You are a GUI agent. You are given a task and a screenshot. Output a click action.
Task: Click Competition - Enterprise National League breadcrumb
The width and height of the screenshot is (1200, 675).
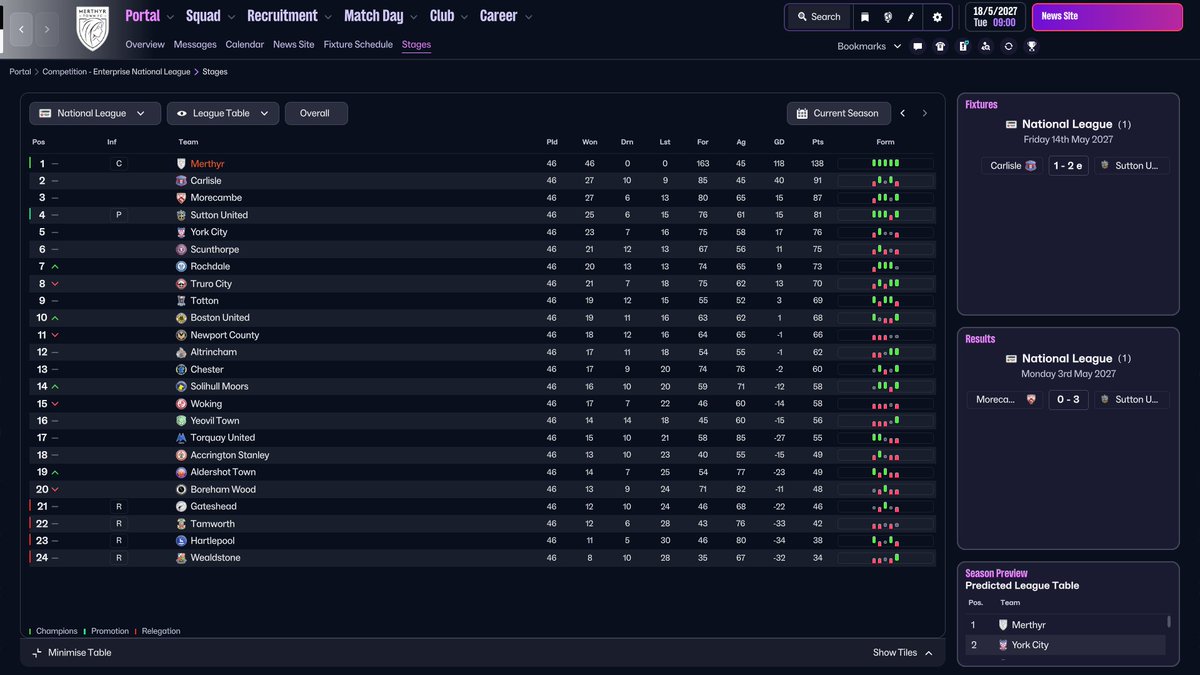click(x=116, y=72)
